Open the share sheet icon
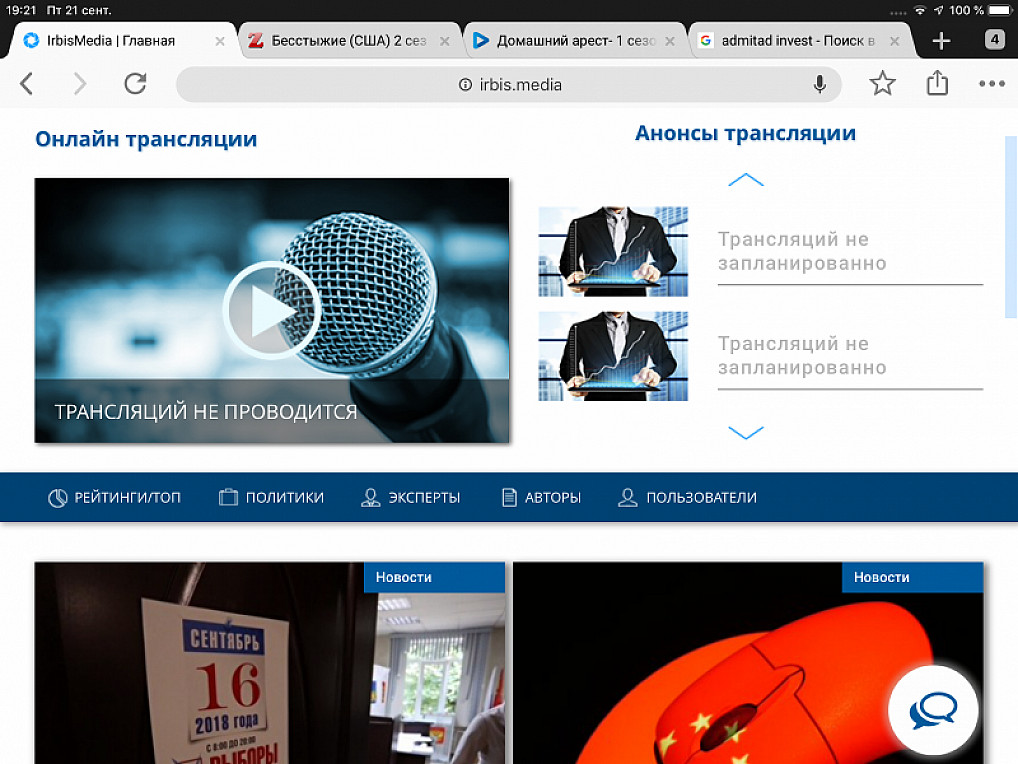Screen dimensions: 1018x764 [x=937, y=82]
